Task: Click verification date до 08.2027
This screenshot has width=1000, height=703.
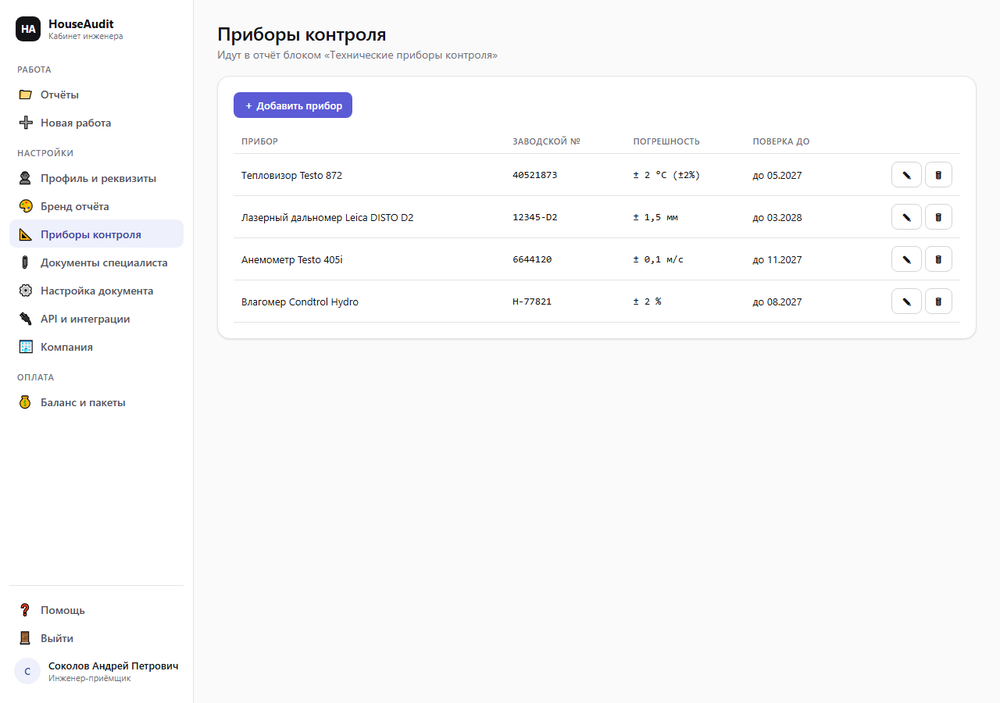Action: [777, 301]
